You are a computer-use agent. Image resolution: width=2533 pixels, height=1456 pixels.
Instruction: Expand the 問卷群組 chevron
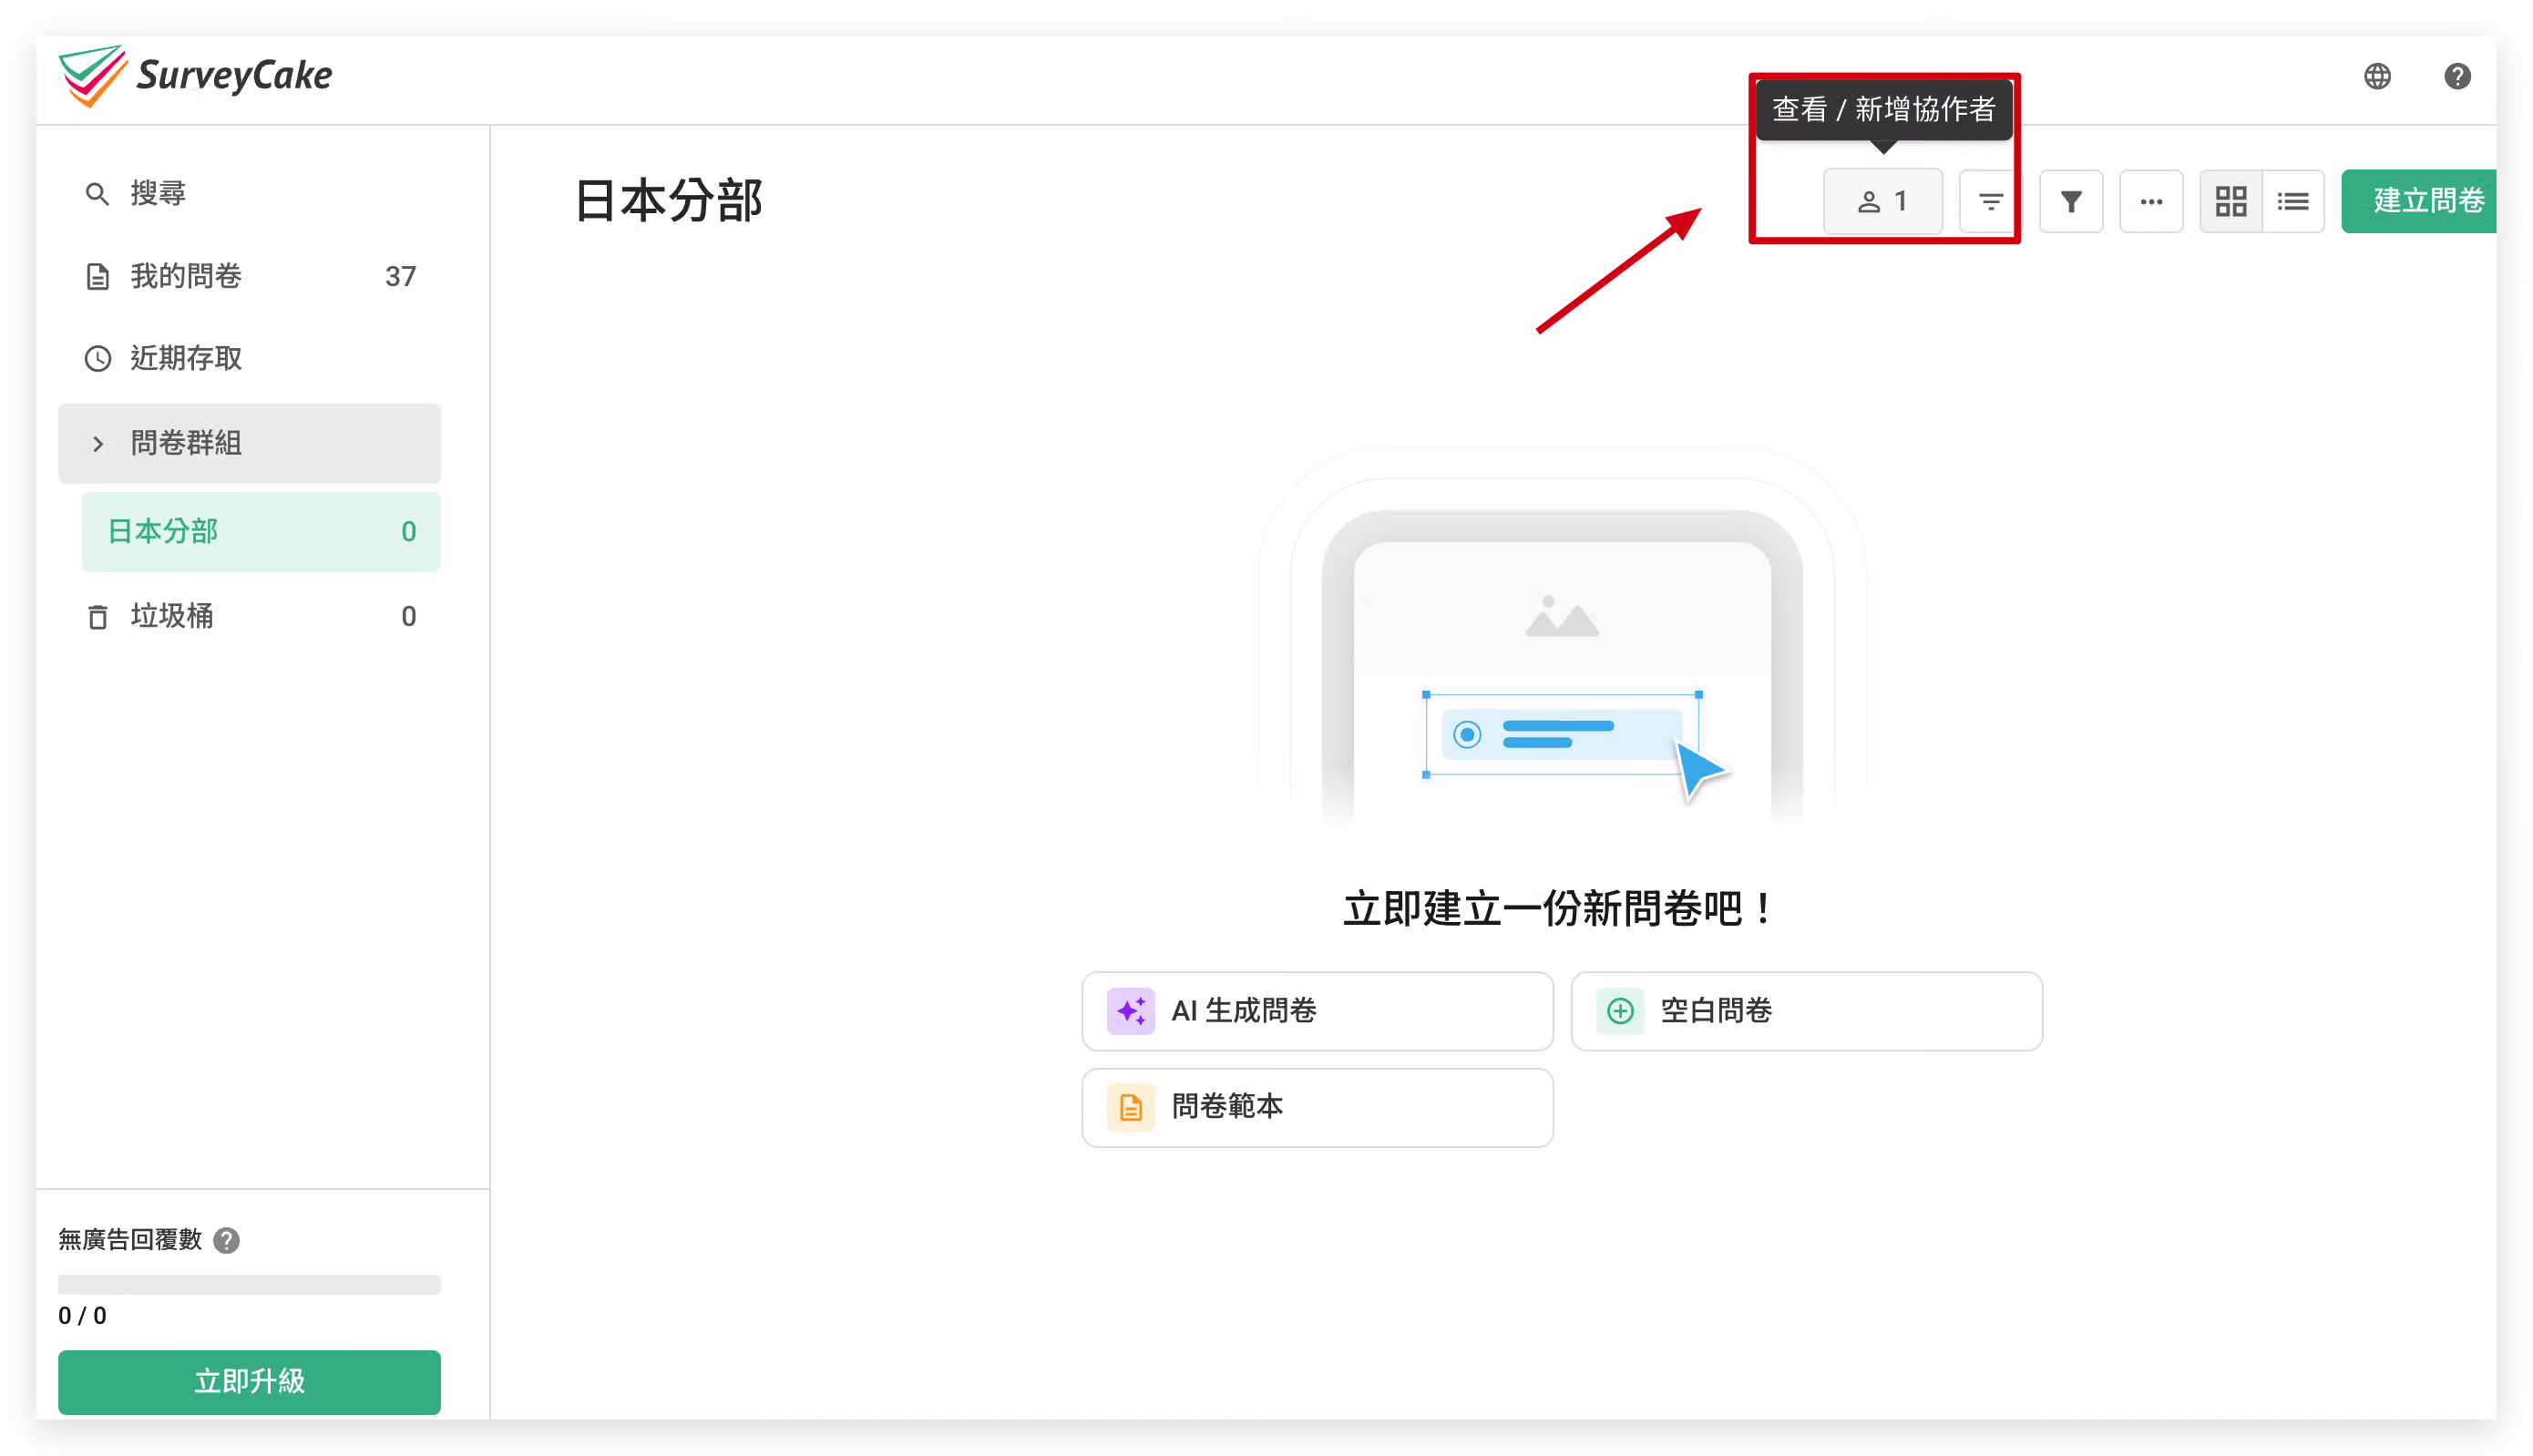click(x=98, y=443)
